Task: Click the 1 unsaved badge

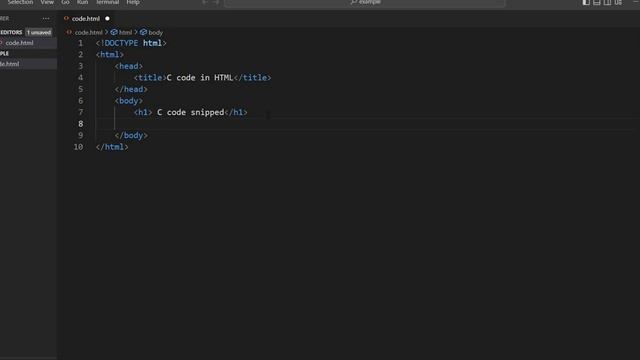Action: click(x=39, y=32)
